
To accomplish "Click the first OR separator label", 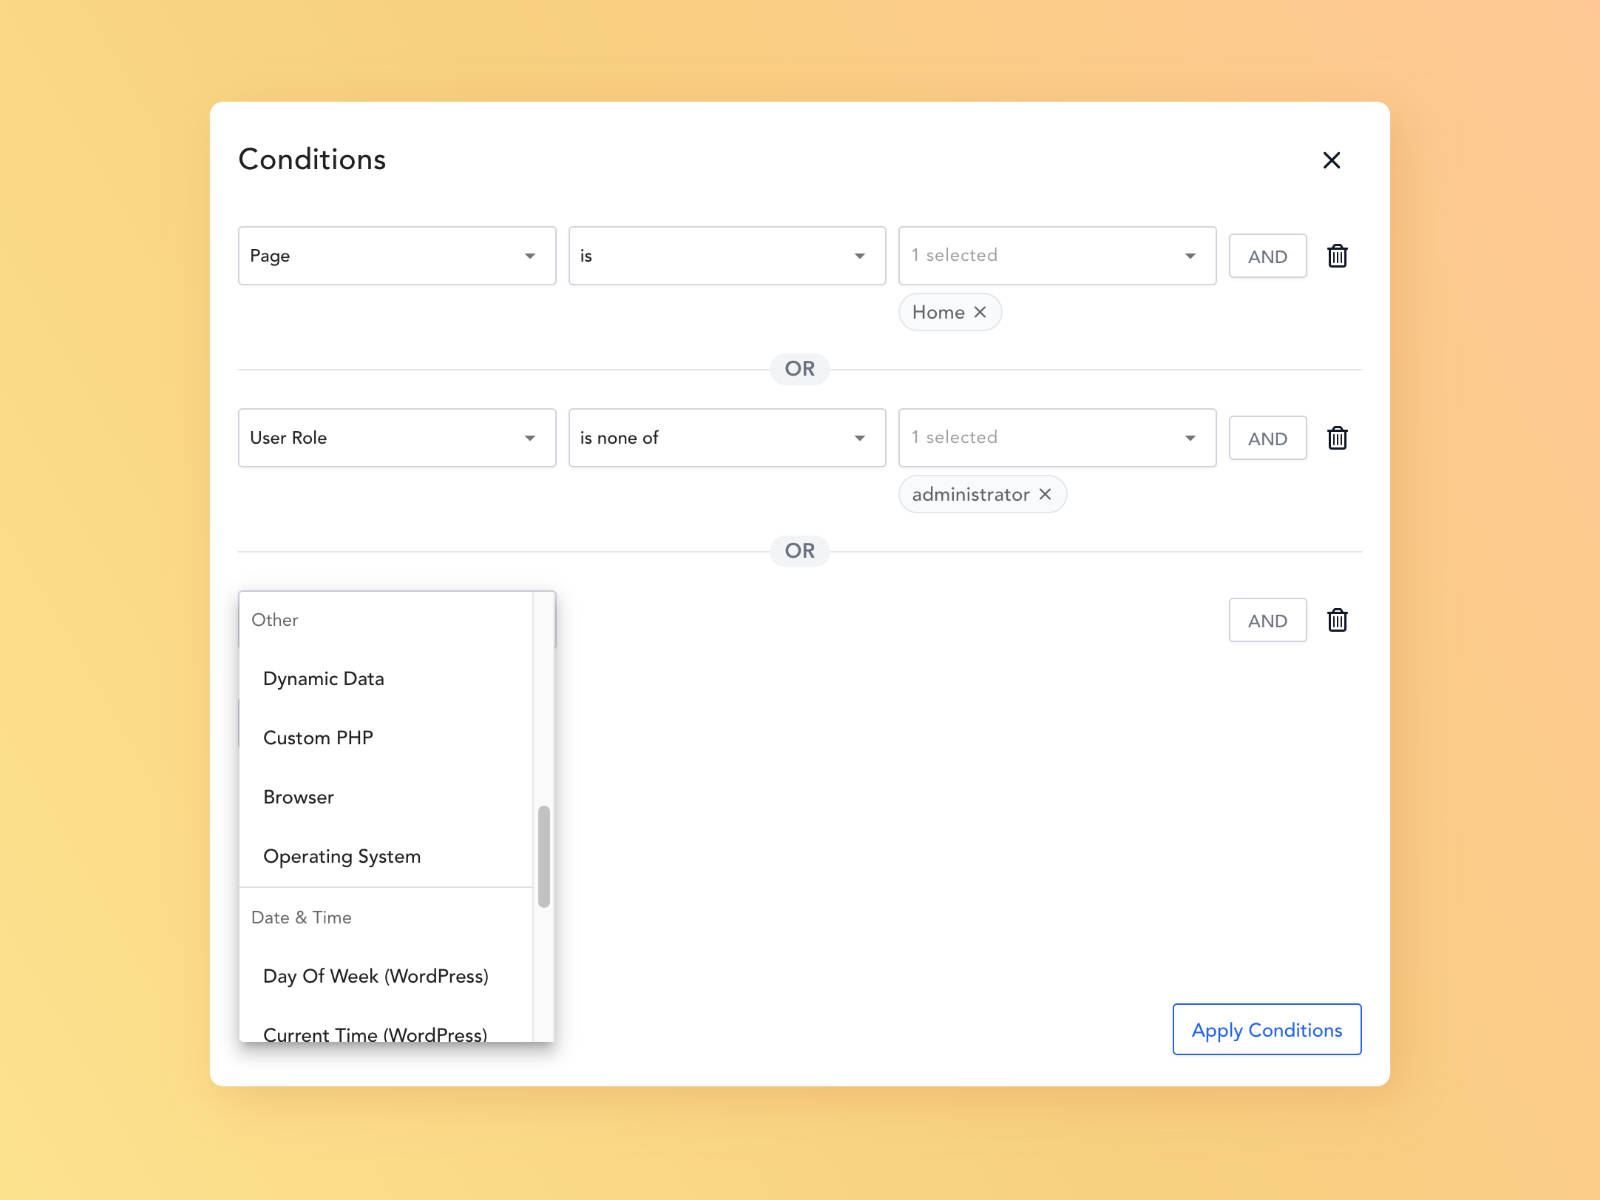I will 800,369.
